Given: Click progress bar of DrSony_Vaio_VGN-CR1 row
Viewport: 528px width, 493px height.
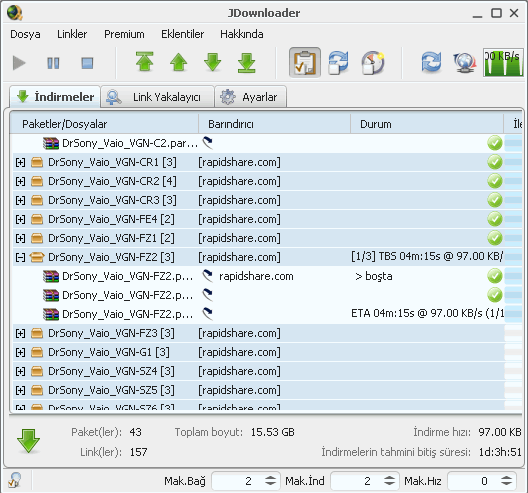Looking at the screenshot, I should click(x=513, y=163).
